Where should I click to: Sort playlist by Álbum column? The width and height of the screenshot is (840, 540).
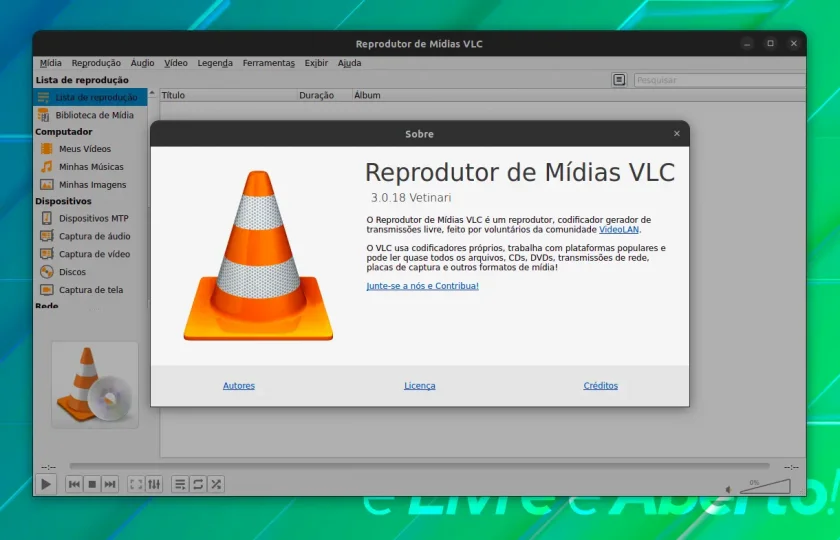pyautogui.click(x=579, y=95)
